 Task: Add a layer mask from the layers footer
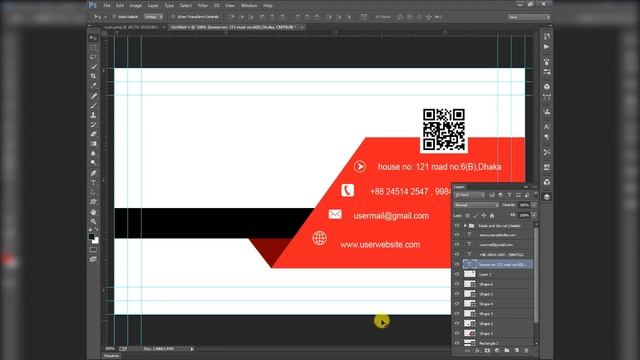tap(487, 351)
